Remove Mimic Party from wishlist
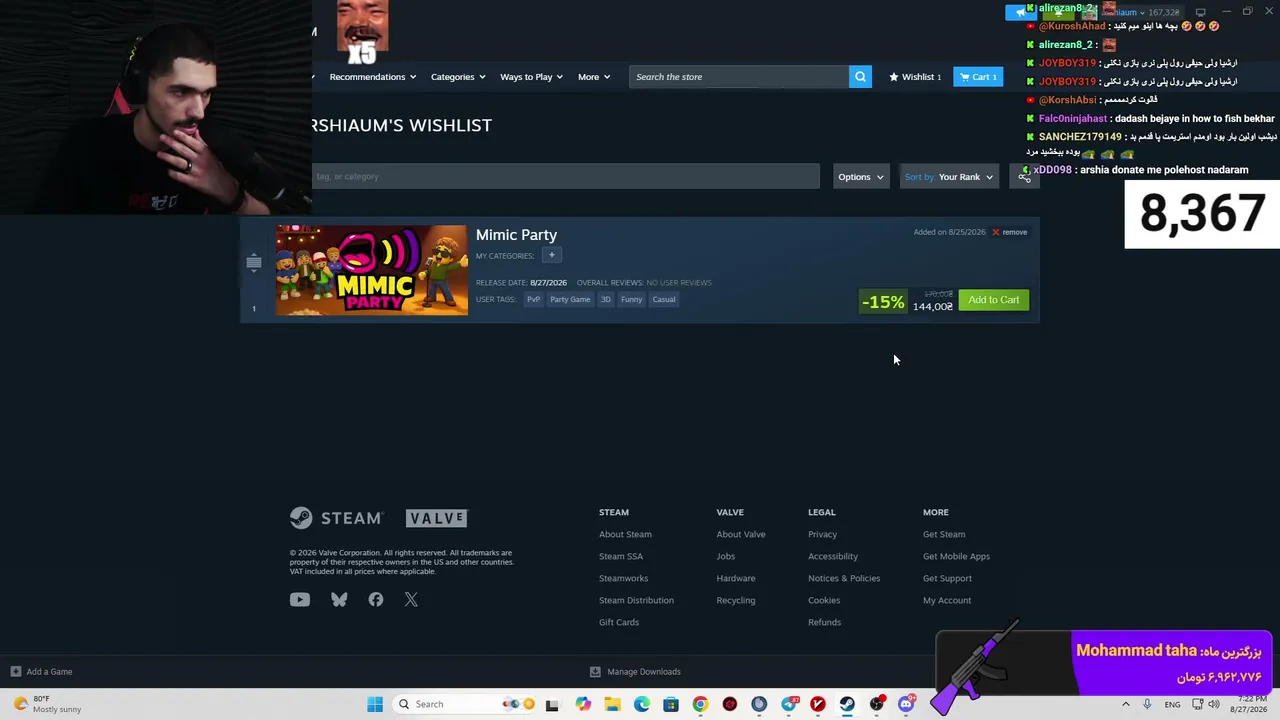1280x720 pixels. [1009, 232]
